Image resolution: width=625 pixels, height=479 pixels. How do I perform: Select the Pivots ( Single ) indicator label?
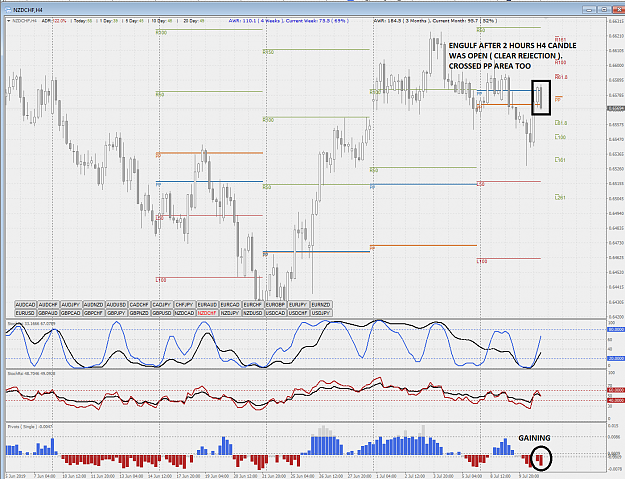coord(29,427)
